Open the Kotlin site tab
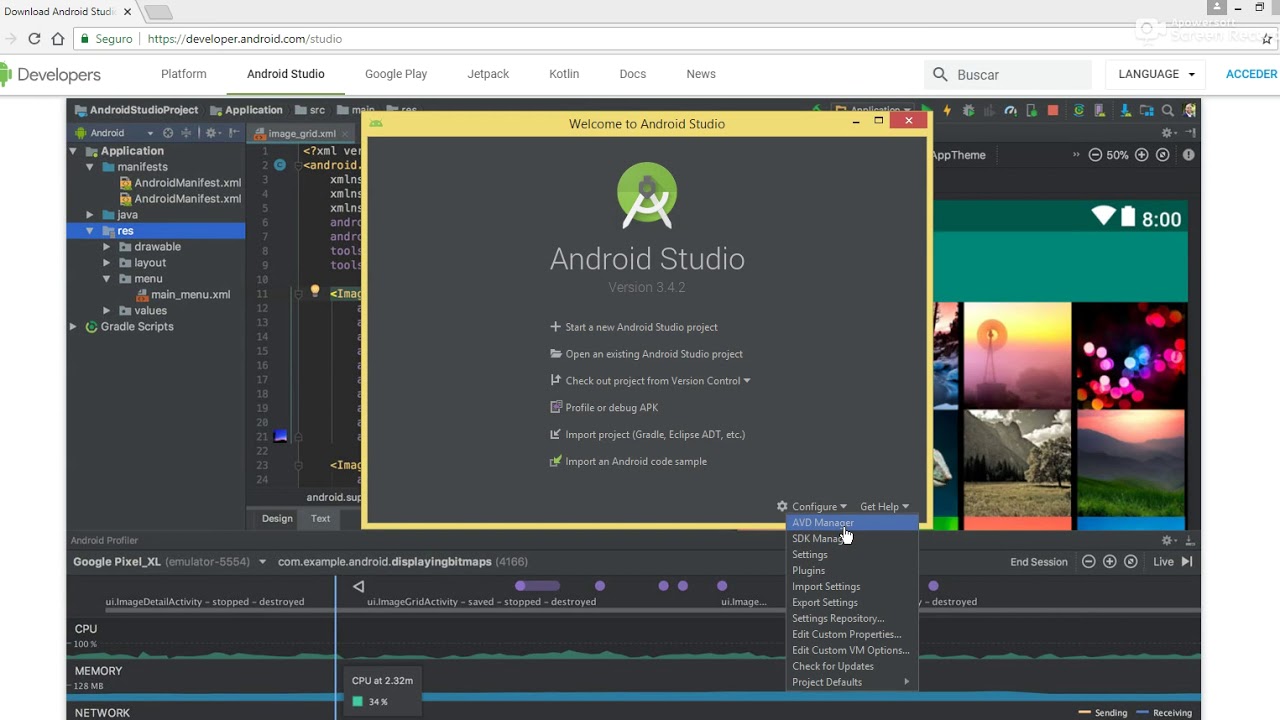The height and width of the screenshot is (720, 1280). (x=564, y=74)
